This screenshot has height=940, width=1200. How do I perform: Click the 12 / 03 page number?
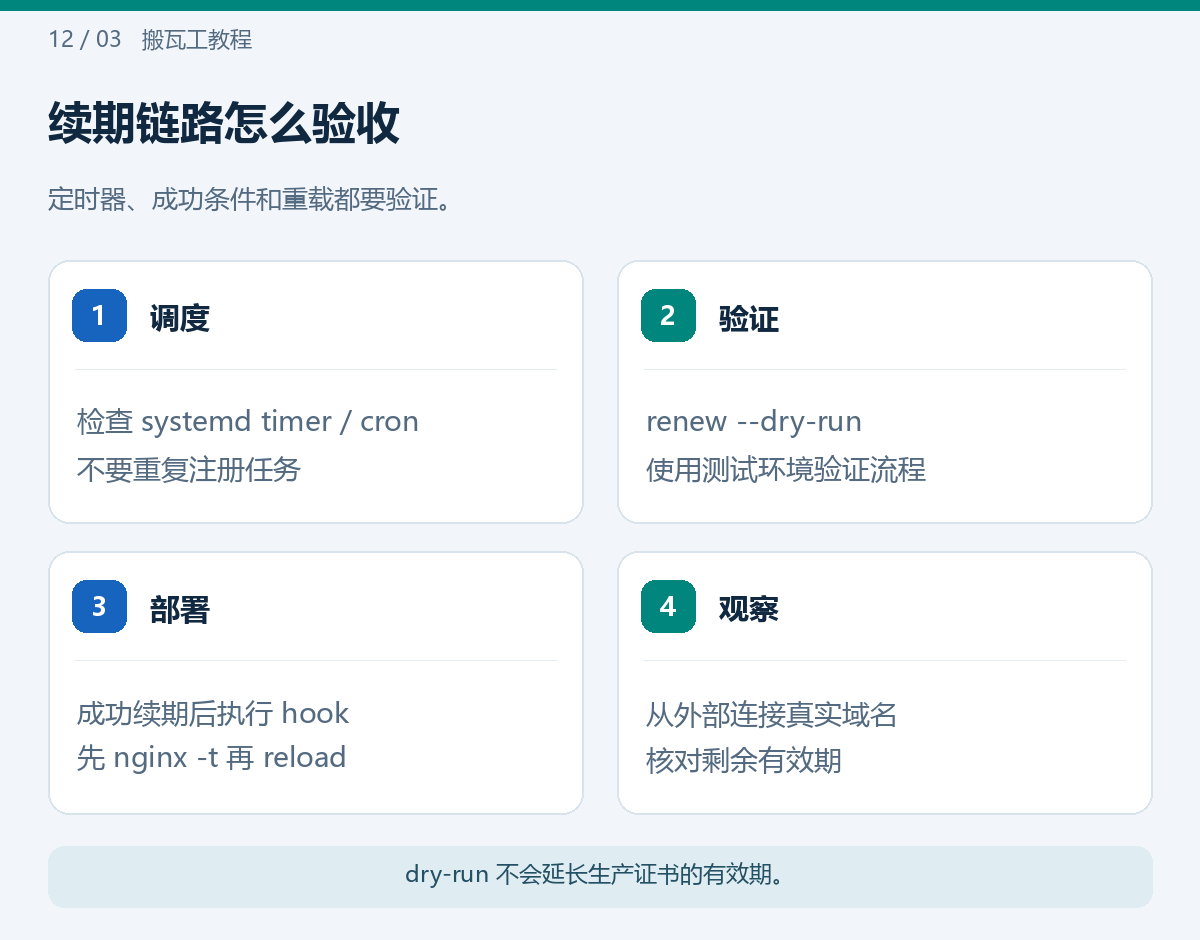click(85, 40)
